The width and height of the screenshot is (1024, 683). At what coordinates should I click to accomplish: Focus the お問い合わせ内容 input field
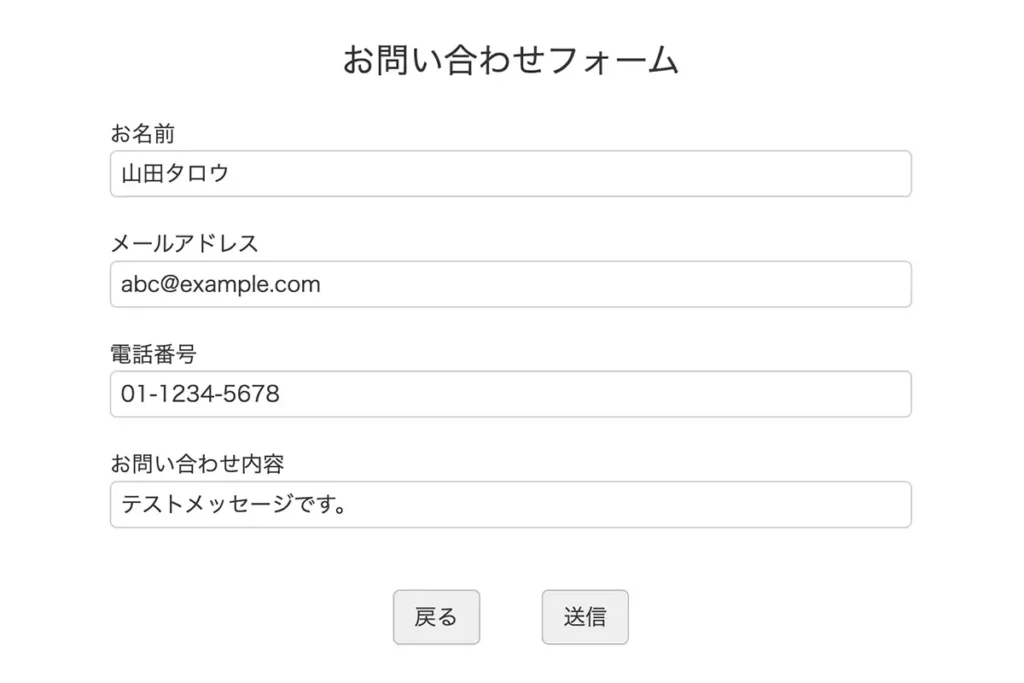coord(511,505)
